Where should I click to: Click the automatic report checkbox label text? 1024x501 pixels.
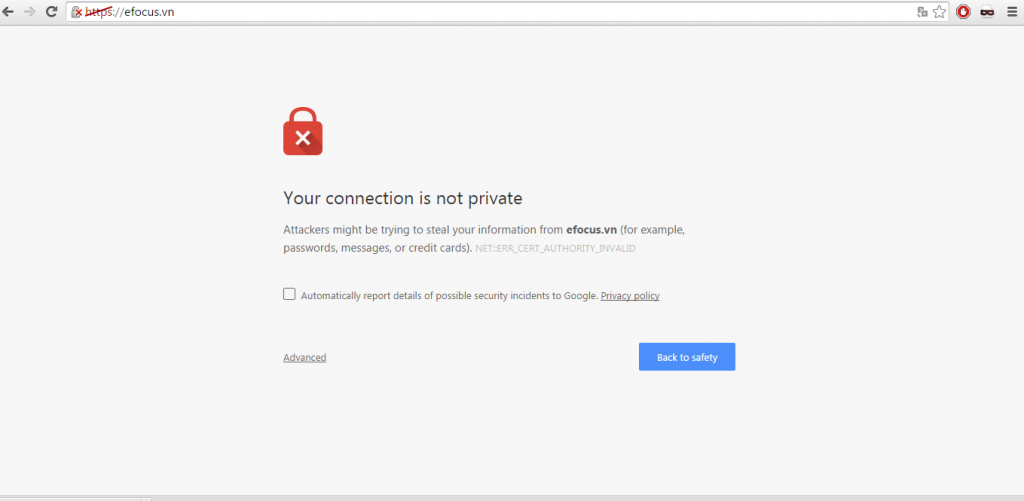pyautogui.click(x=449, y=296)
